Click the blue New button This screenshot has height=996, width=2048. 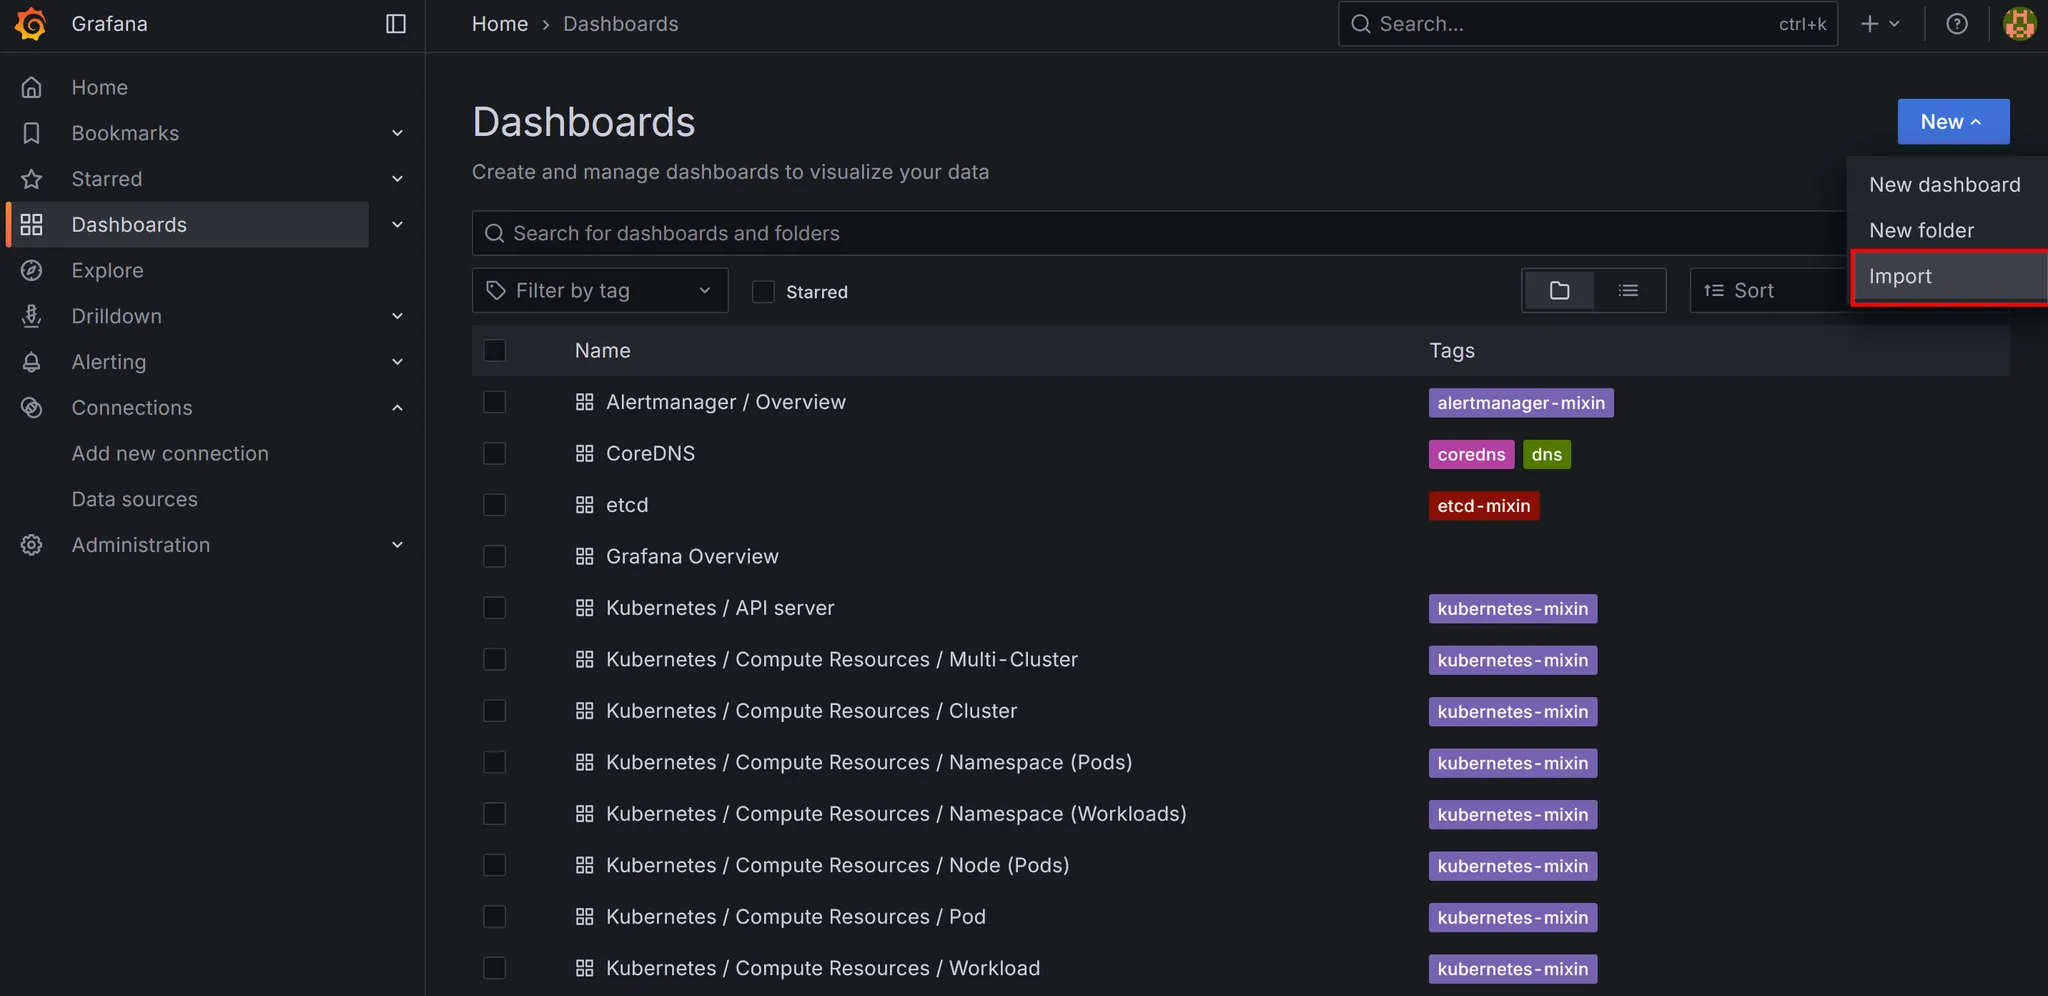[1952, 122]
